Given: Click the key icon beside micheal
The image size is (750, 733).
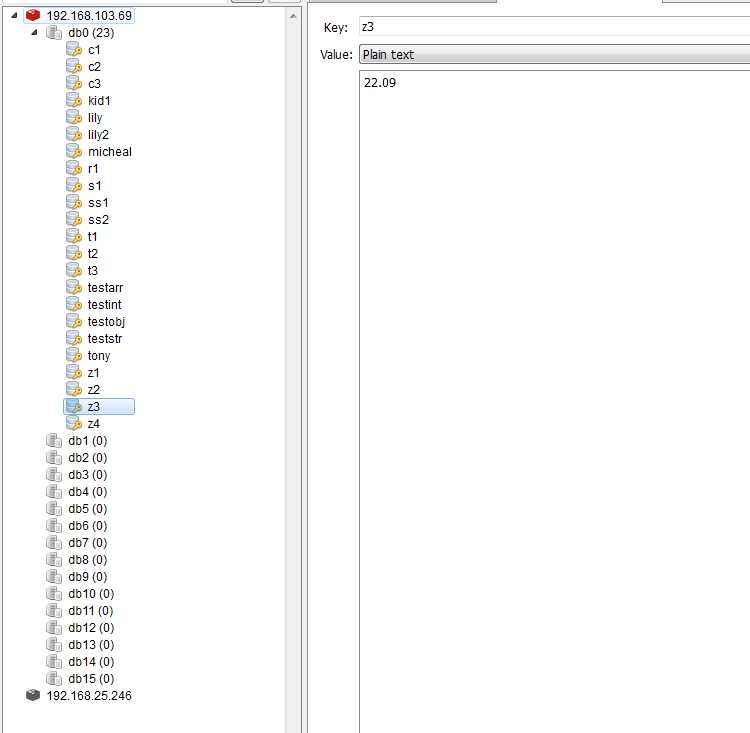Looking at the screenshot, I should pyautogui.click(x=74, y=152).
